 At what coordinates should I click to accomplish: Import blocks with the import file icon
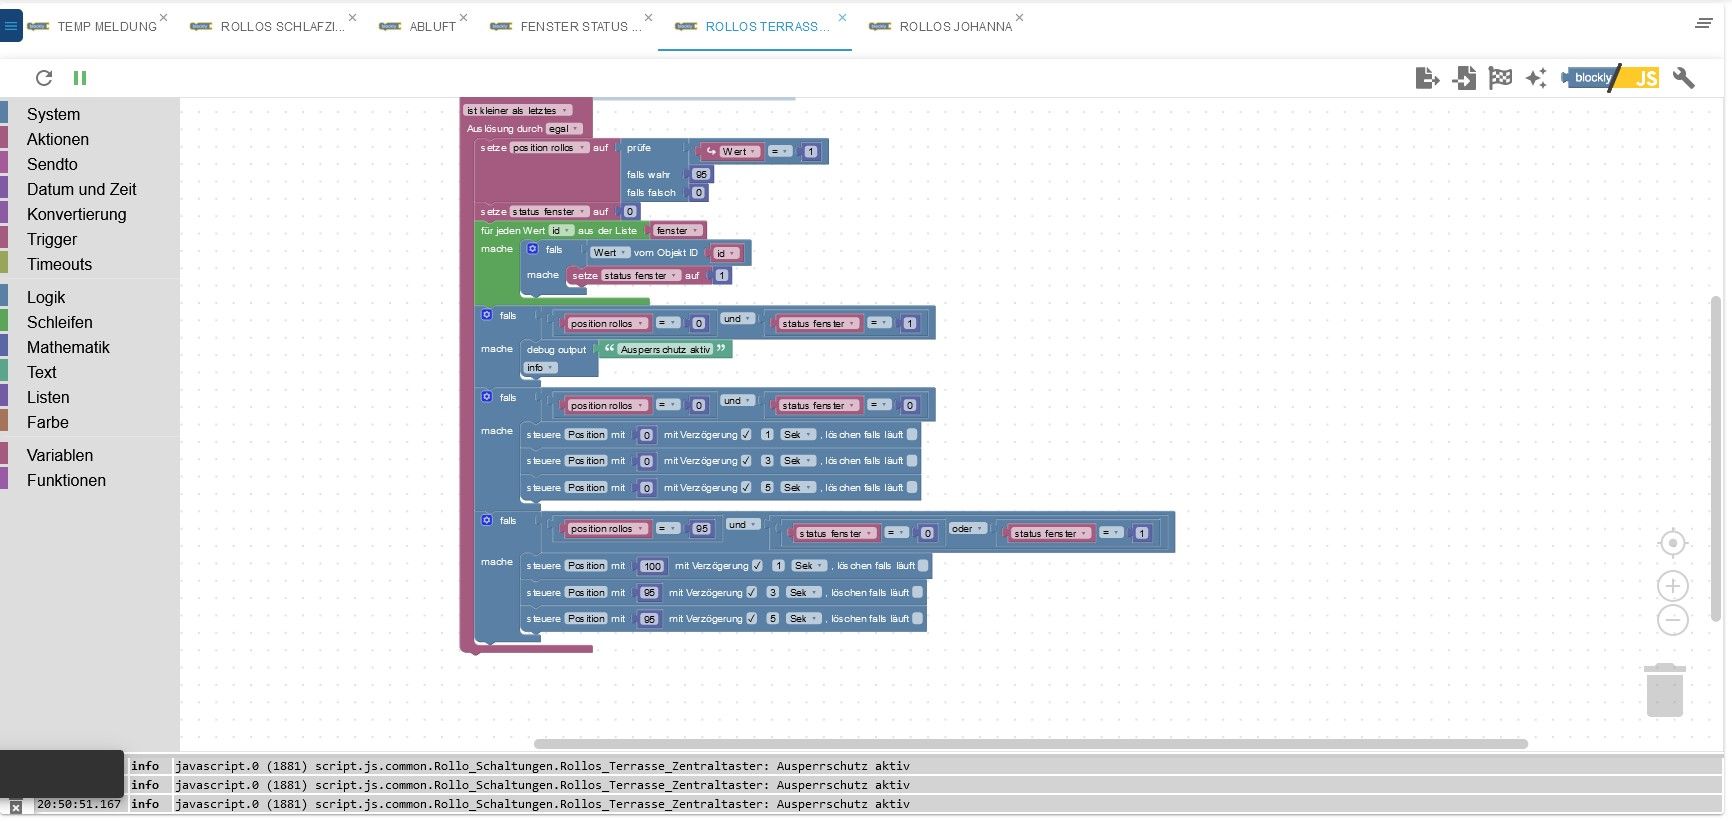(x=1464, y=78)
